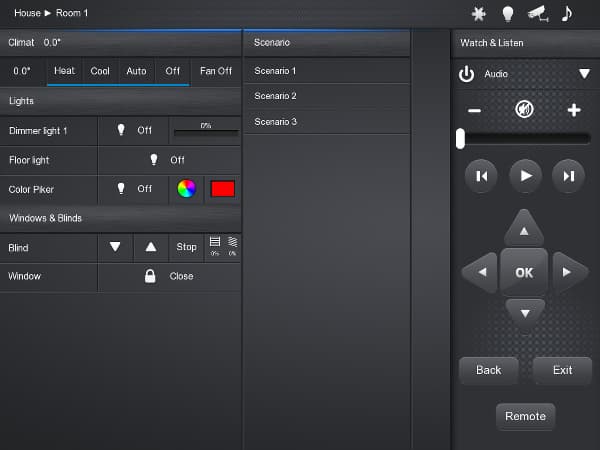Navigate left on the remote pad
The image size is (600, 450).
[480, 272]
